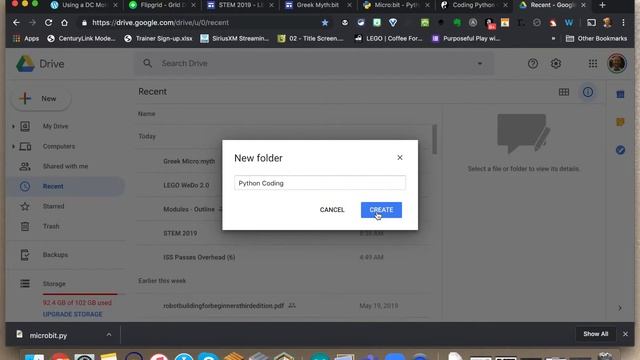Open the Tasks side panel icon
The image size is (640, 360).
620,150
